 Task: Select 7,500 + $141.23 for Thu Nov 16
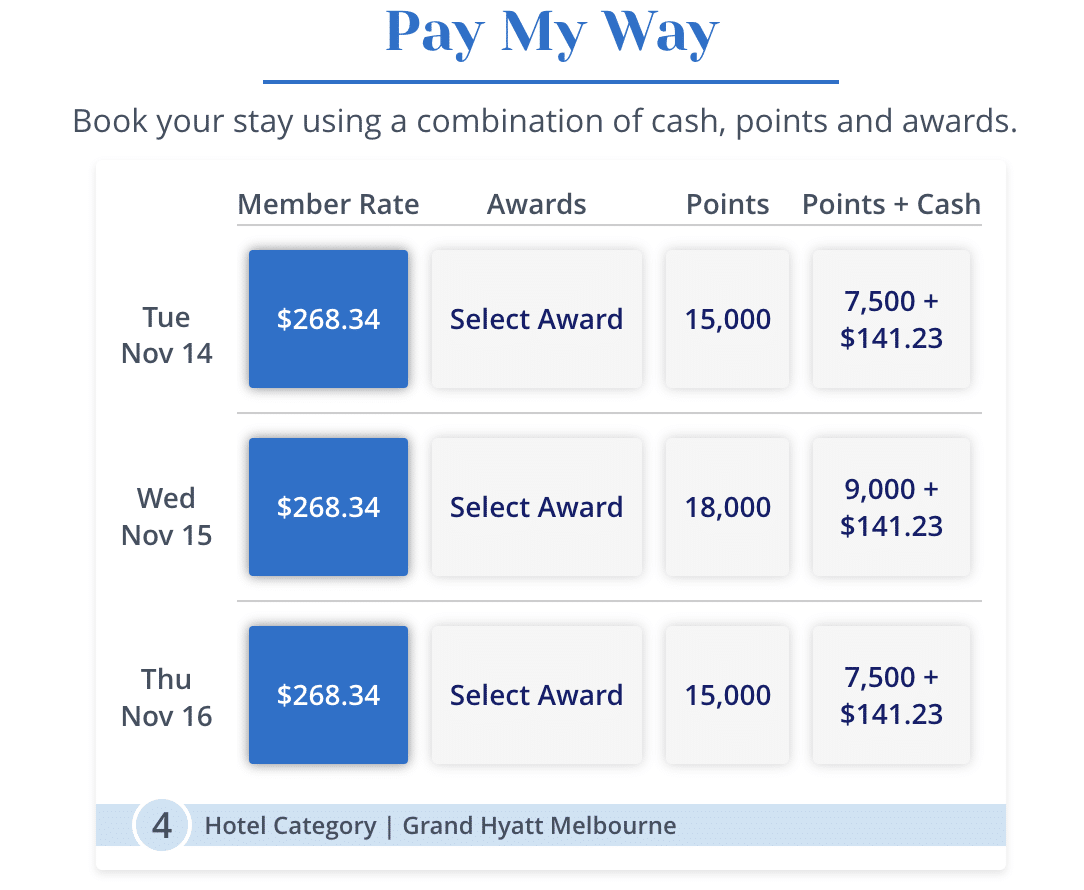(x=891, y=695)
